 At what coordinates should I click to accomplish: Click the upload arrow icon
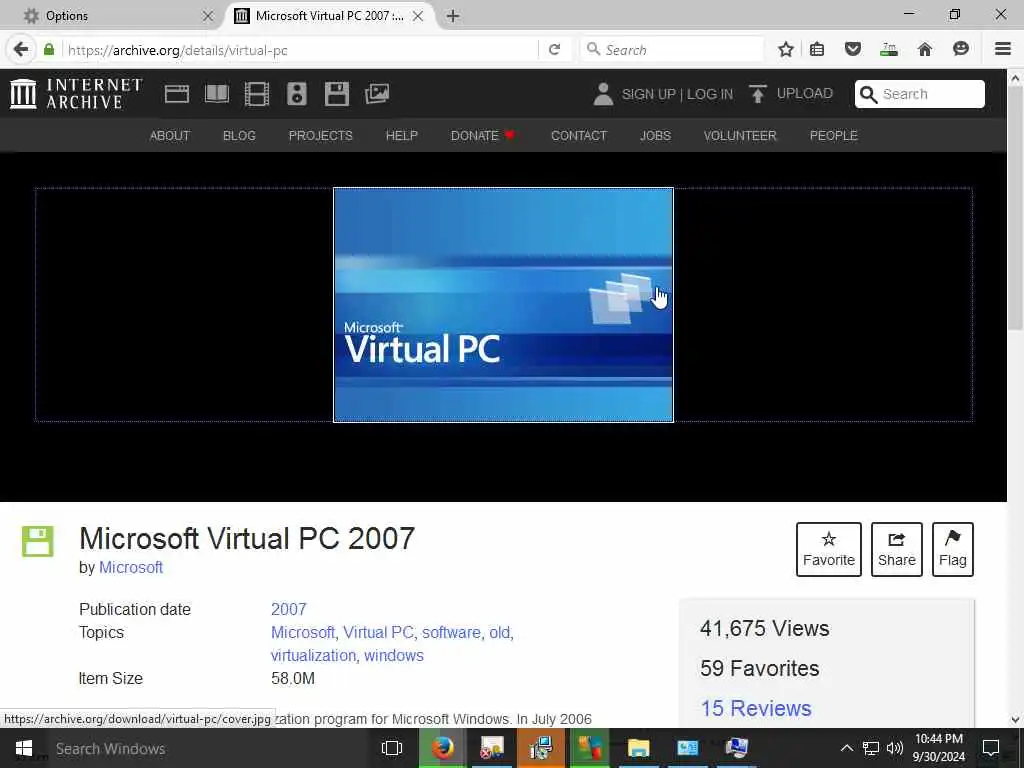(x=758, y=94)
